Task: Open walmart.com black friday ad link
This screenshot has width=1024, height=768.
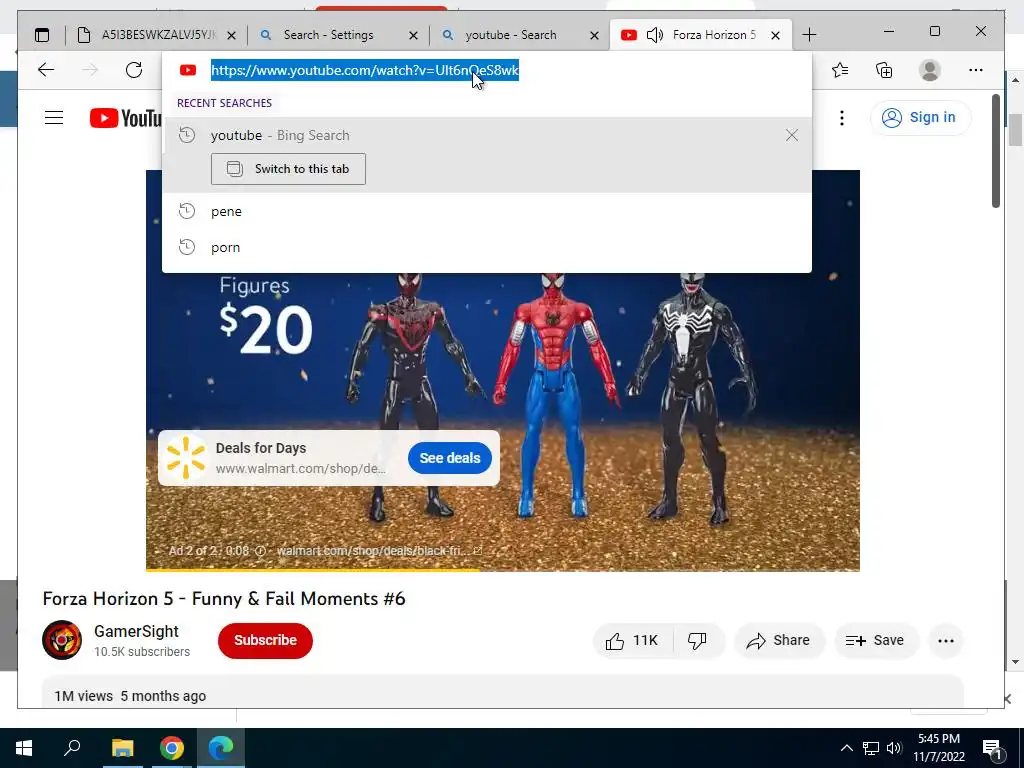Action: point(379,551)
